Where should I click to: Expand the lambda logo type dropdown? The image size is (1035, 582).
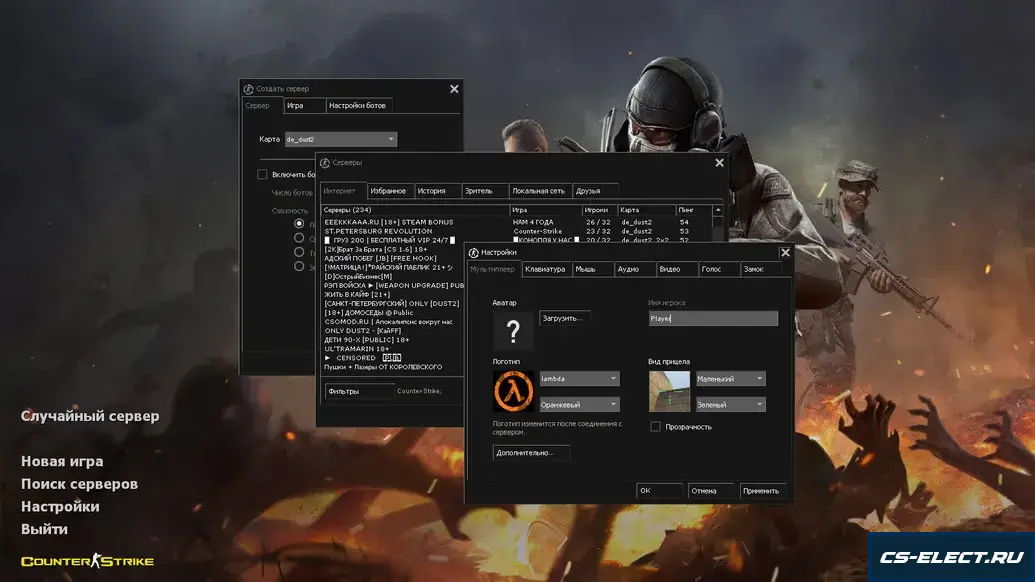pyautogui.click(x=579, y=379)
